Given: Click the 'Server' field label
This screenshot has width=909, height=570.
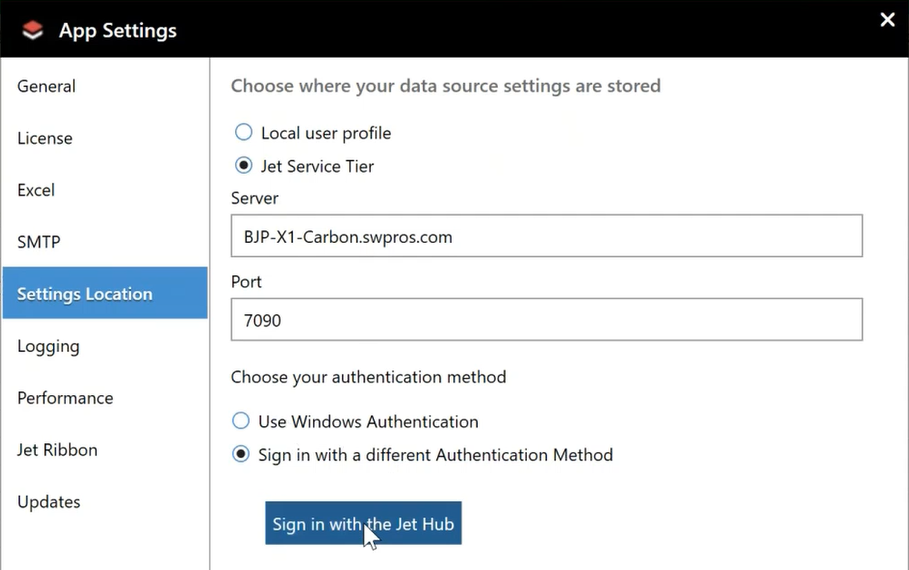Looking at the screenshot, I should [x=254, y=198].
